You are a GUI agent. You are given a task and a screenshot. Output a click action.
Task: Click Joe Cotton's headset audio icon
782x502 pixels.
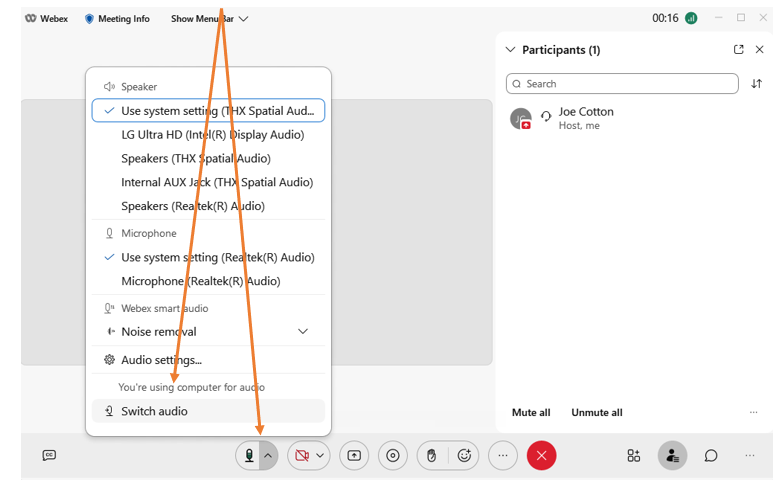pyautogui.click(x=546, y=116)
